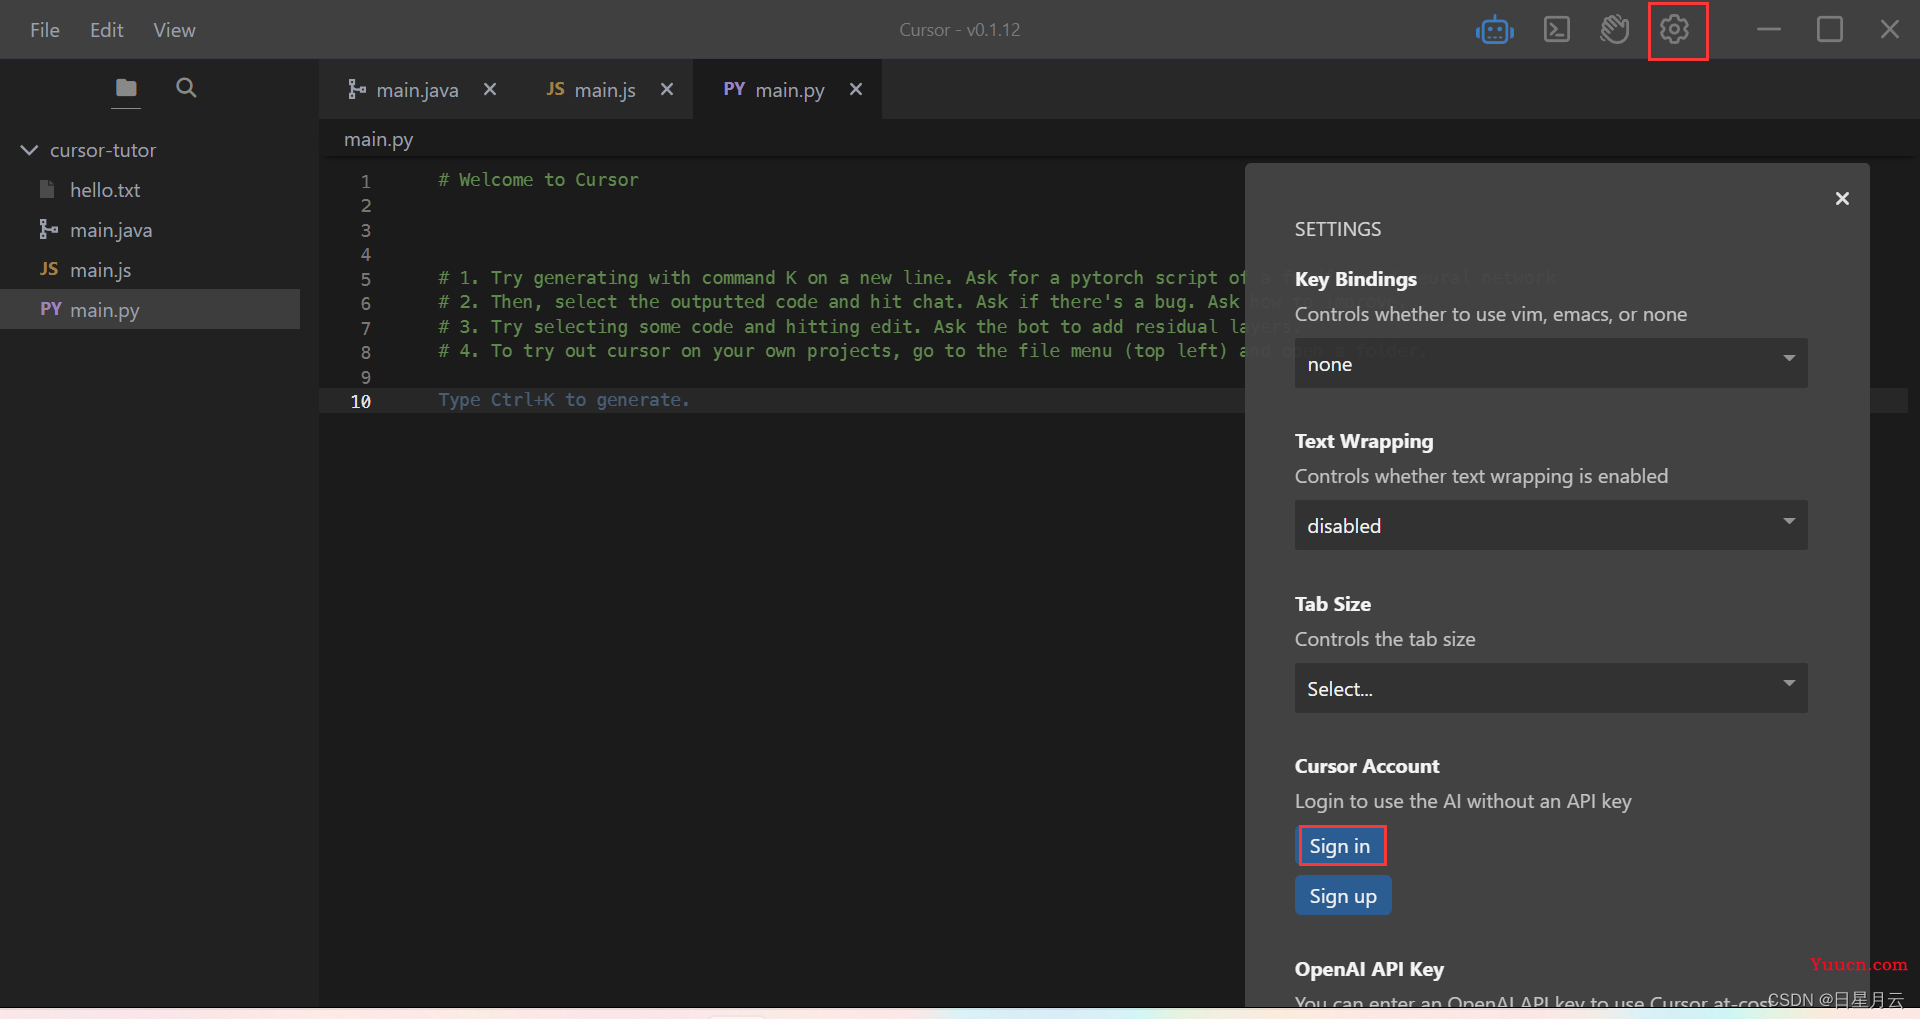Click the waving hand feedback icon
The height and width of the screenshot is (1019, 1920).
tap(1614, 30)
